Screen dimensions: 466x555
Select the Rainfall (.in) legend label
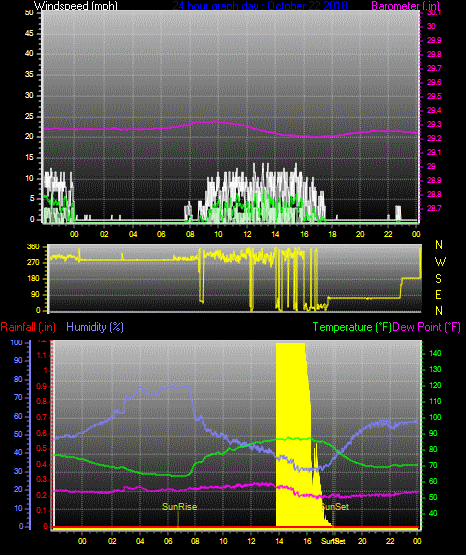pyautogui.click(x=28, y=327)
